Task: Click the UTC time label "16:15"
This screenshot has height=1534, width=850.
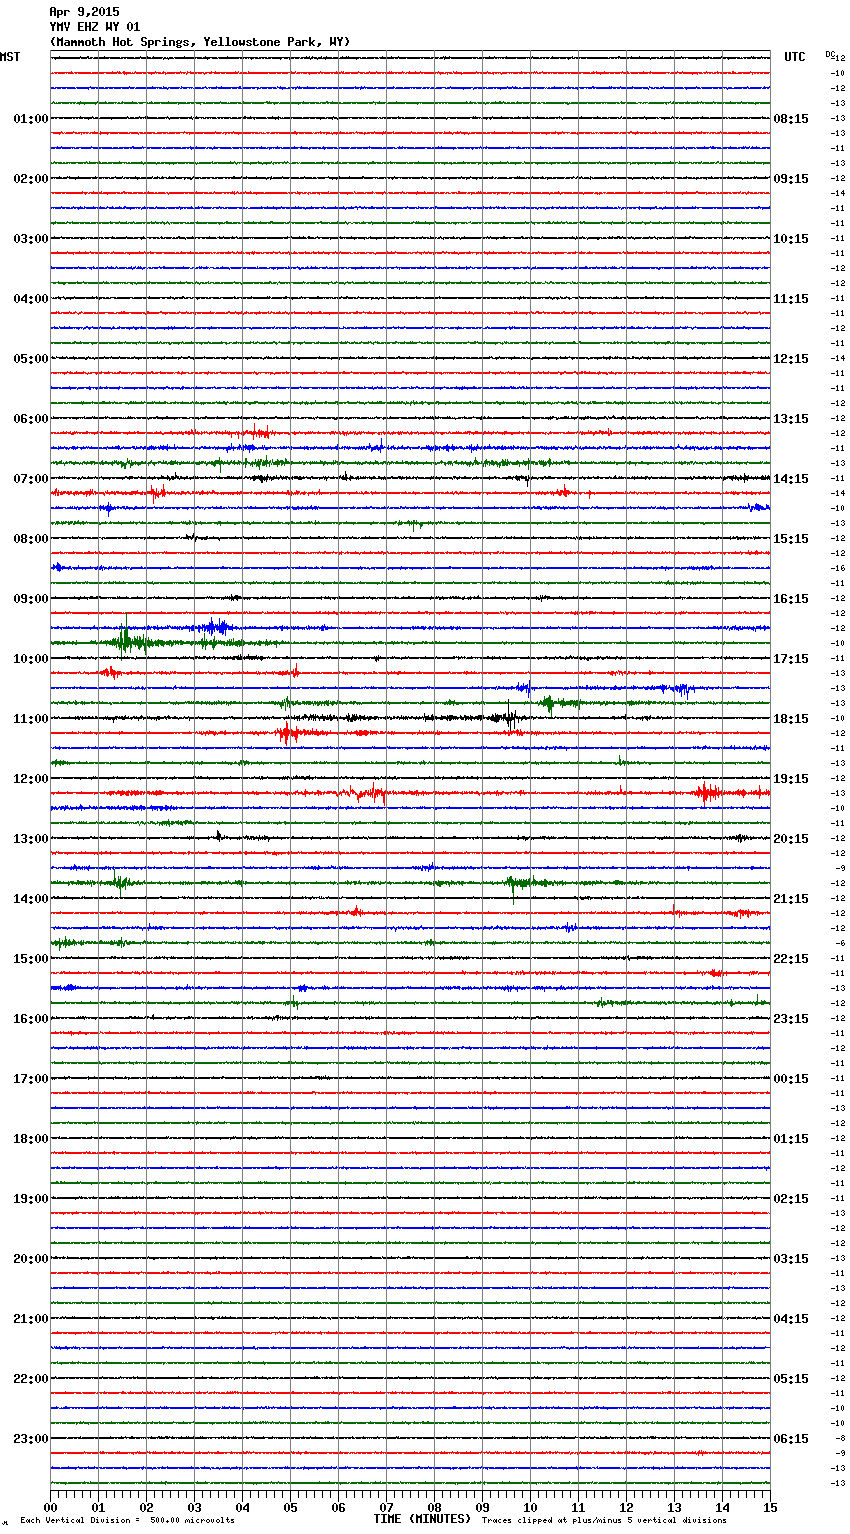Action: pos(791,599)
